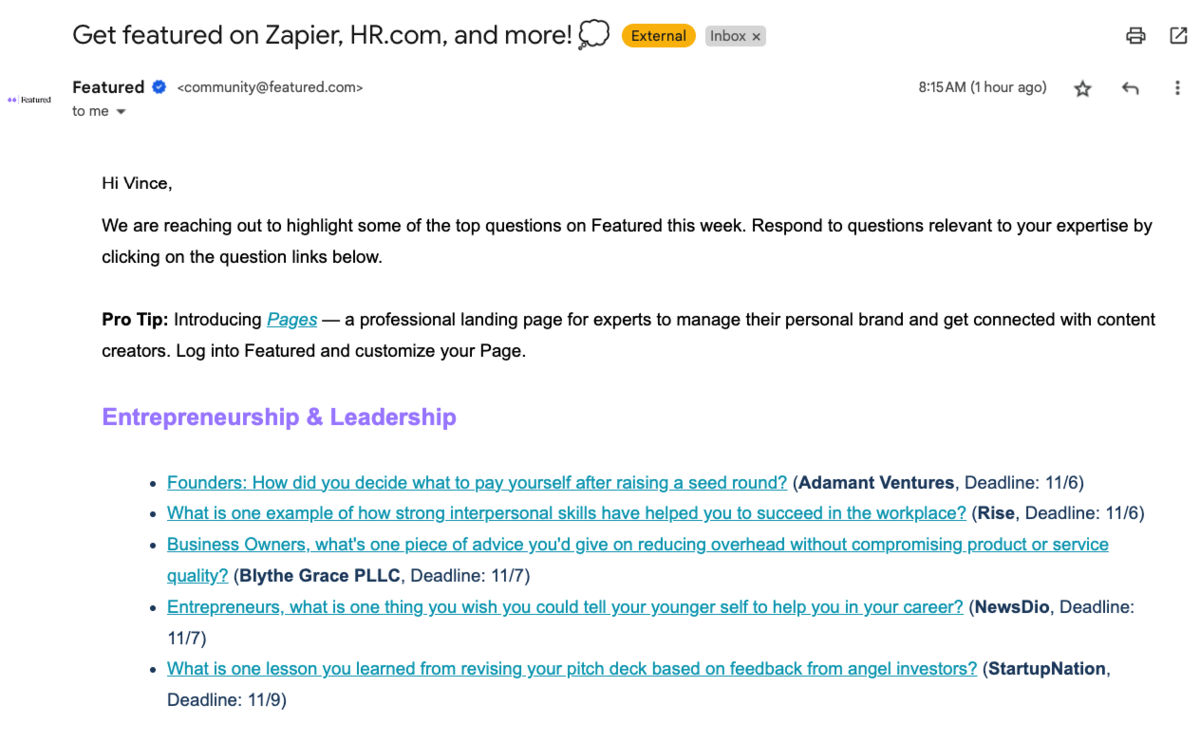Screen dimensions: 1200x742
Task: Click the yellow External tag
Action: 658,36
